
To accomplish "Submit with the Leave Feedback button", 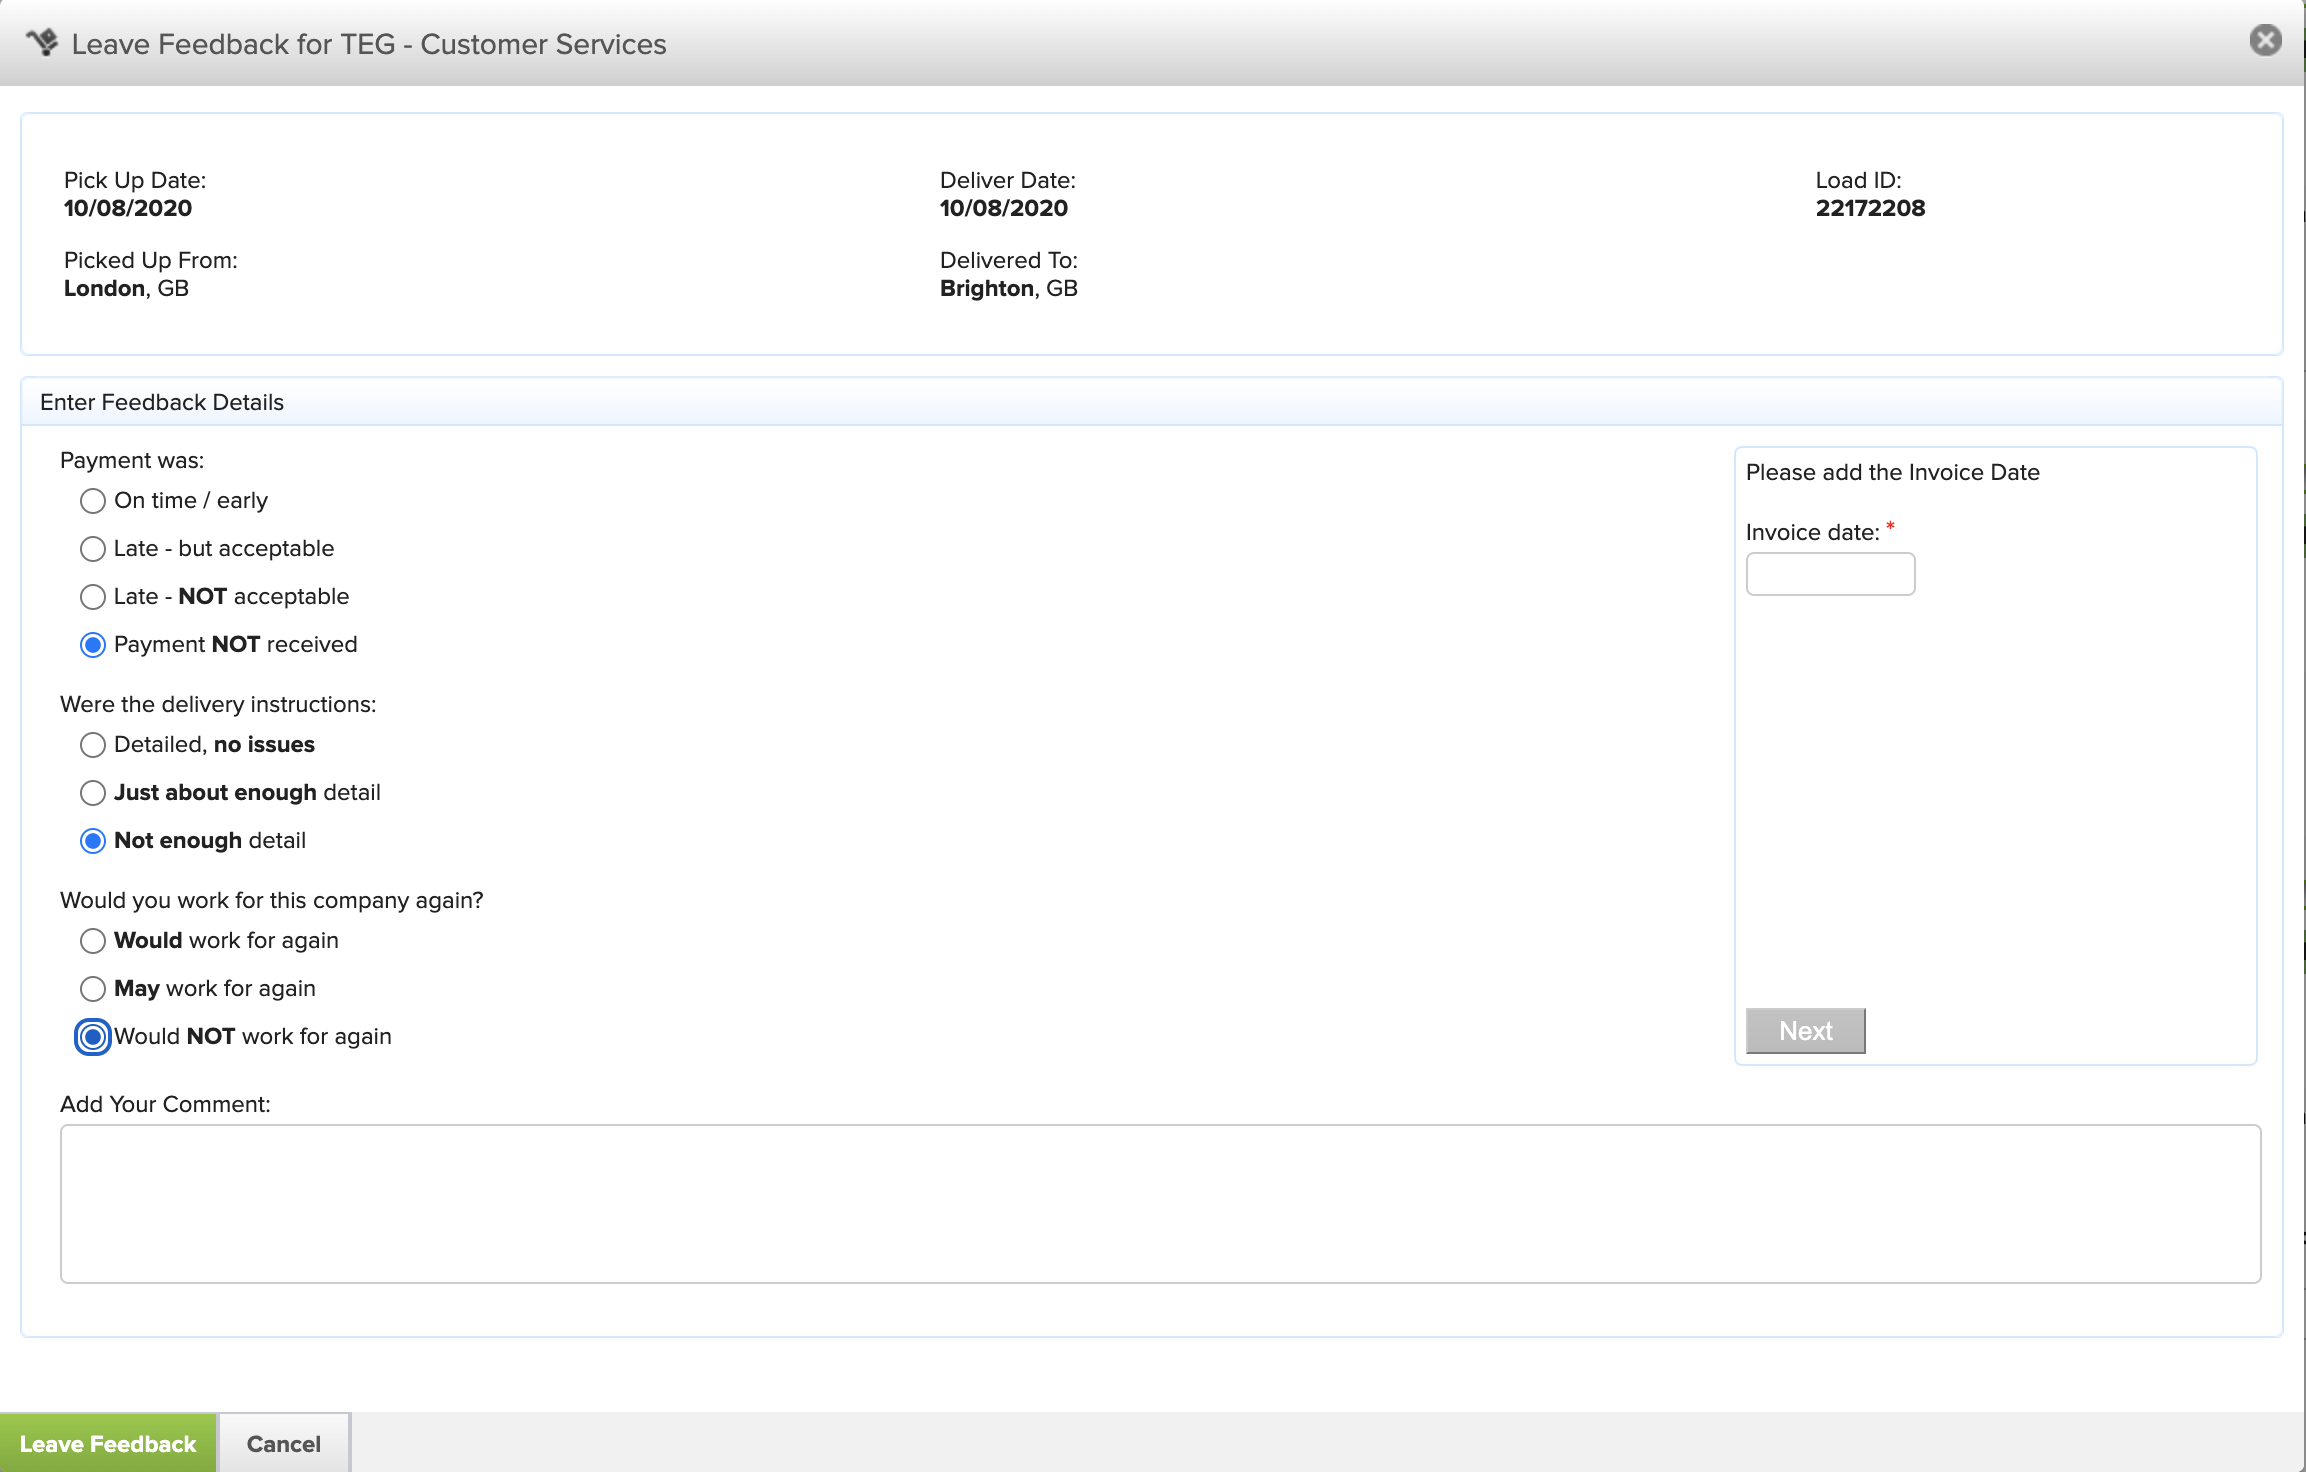I will [x=108, y=1443].
